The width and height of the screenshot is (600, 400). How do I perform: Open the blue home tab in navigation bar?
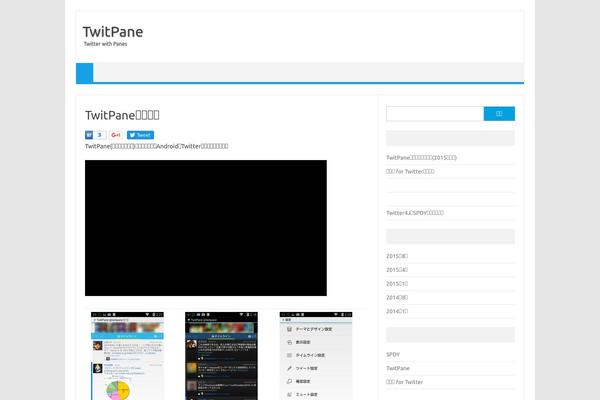coord(85,72)
